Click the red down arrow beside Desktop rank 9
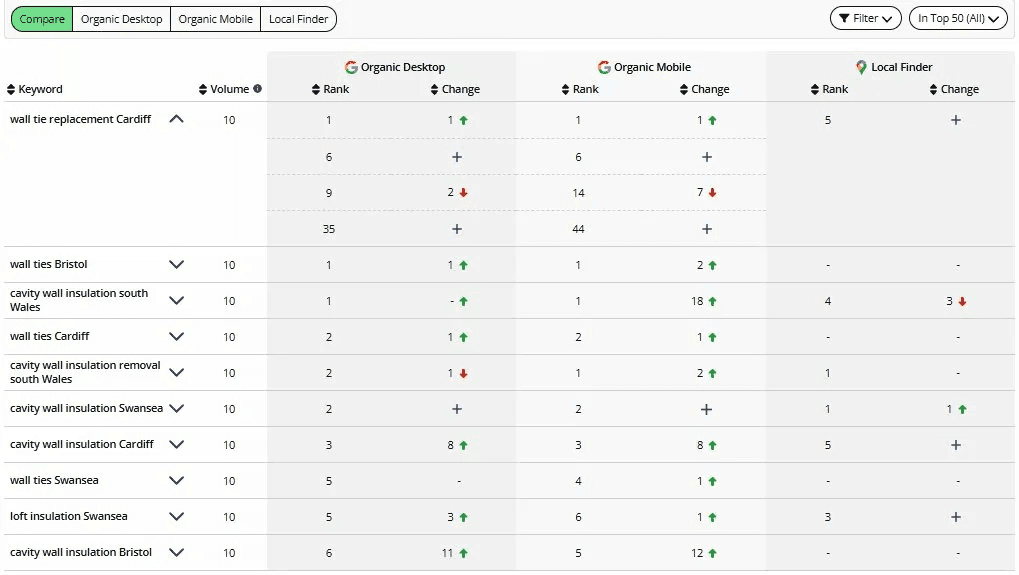This screenshot has height=575, width=1019. [463, 192]
